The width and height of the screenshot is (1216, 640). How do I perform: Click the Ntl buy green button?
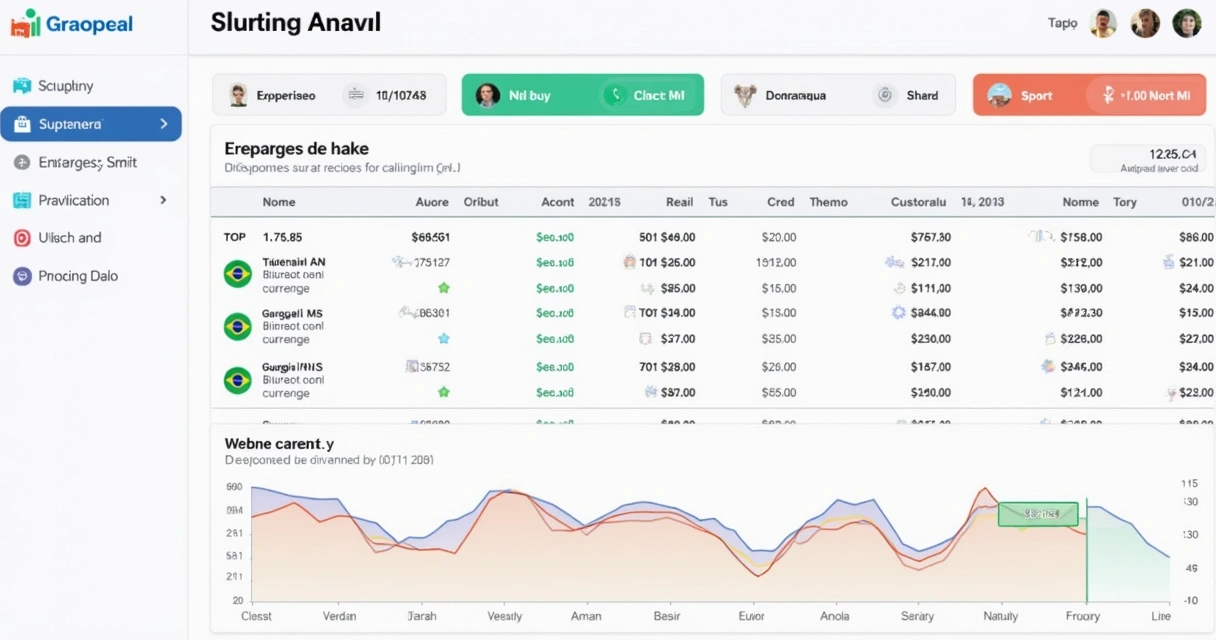pos(529,96)
